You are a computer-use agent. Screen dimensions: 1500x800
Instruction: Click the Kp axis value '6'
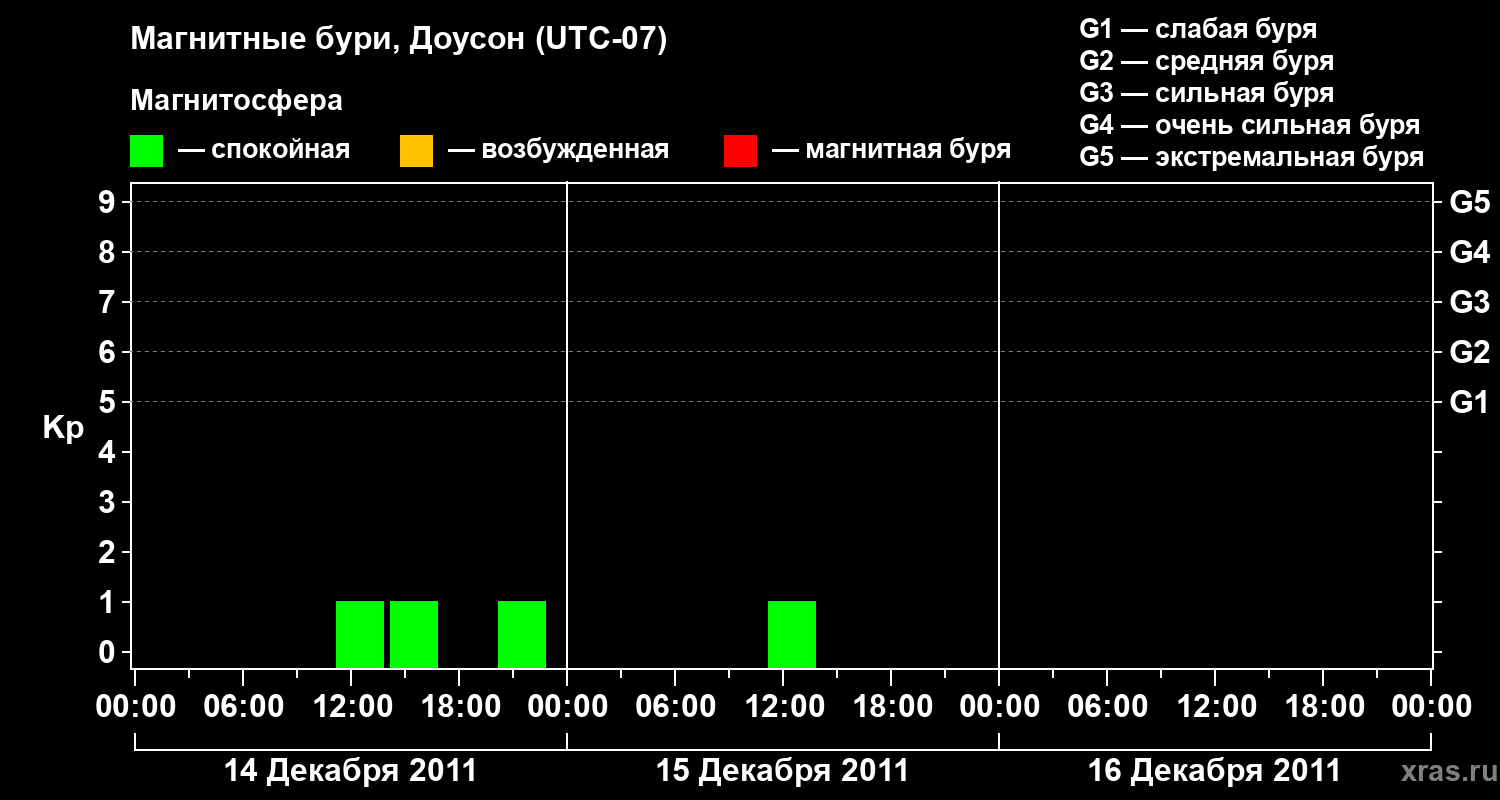[x=109, y=353]
